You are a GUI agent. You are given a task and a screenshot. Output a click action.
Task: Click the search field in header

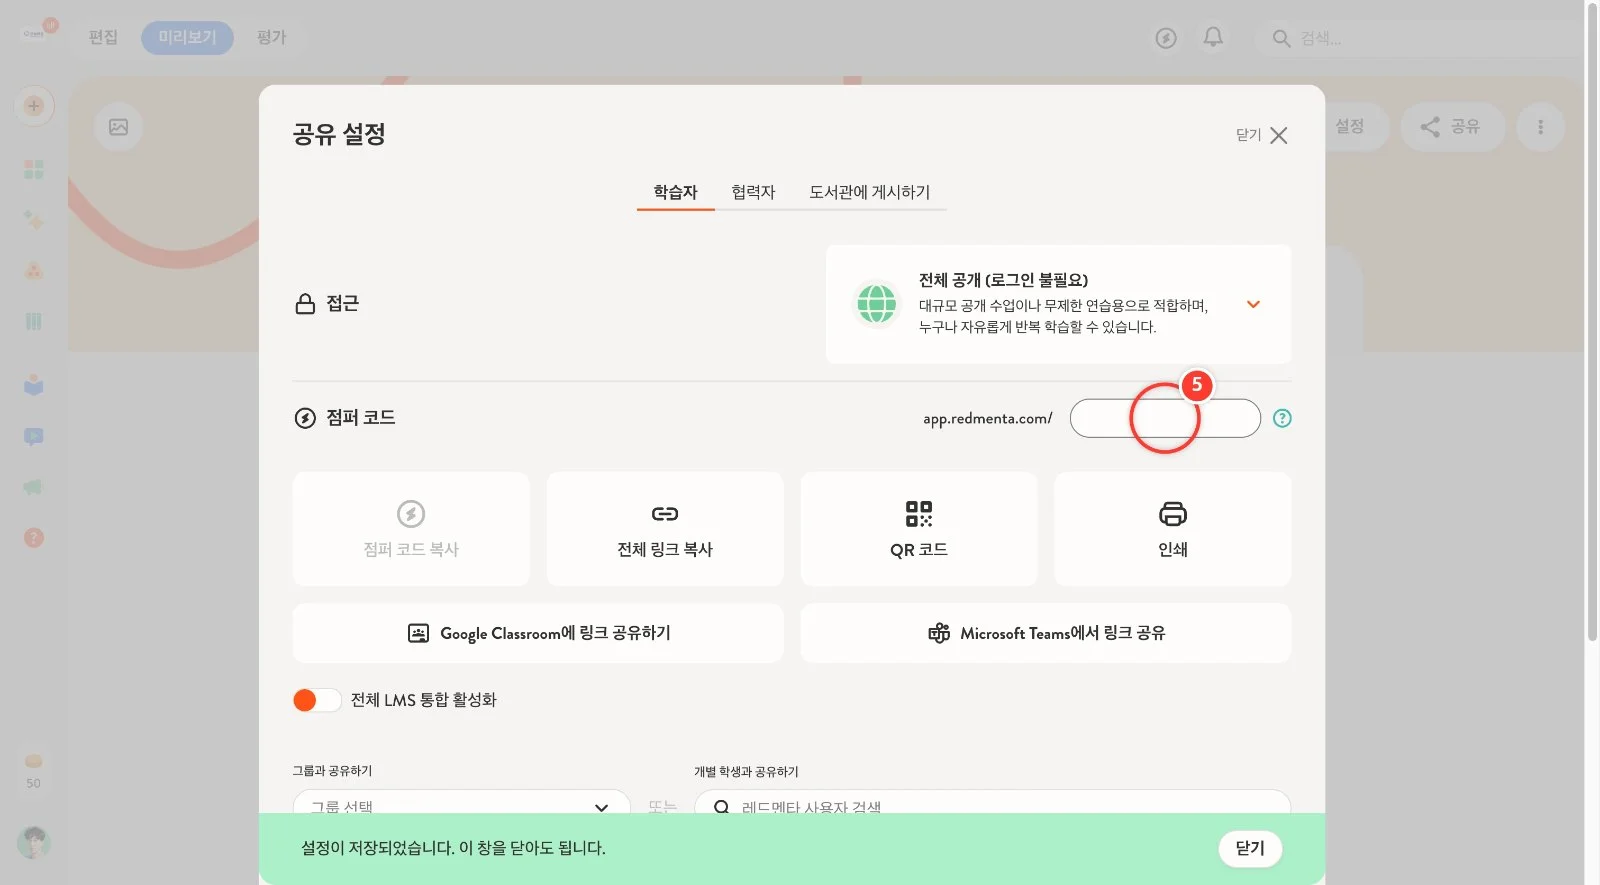pyautogui.click(x=1420, y=38)
